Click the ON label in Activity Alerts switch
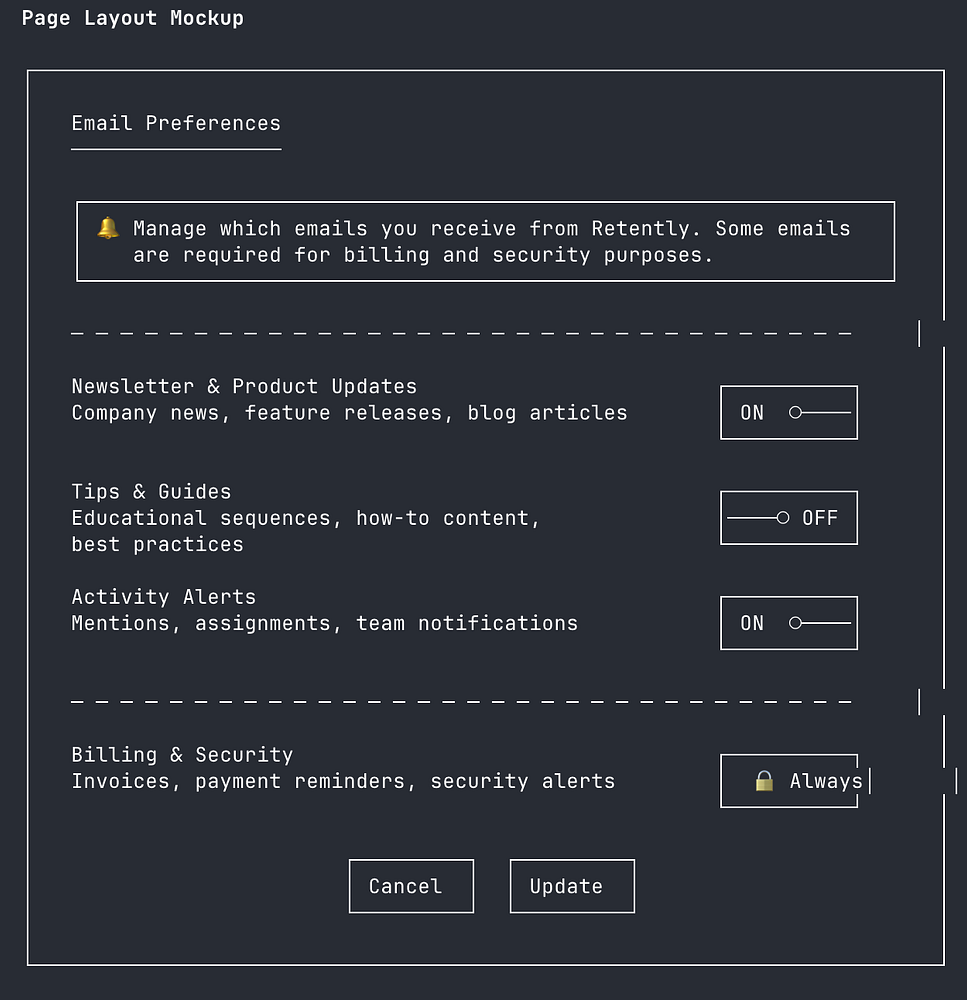 [x=752, y=623]
